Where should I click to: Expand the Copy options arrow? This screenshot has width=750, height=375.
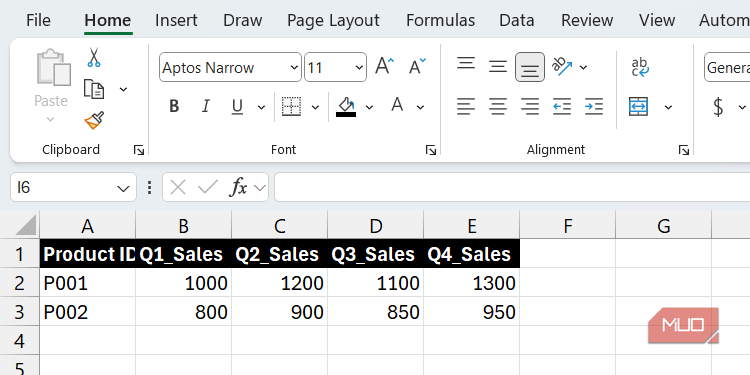pyautogui.click(x=123, y=89)
